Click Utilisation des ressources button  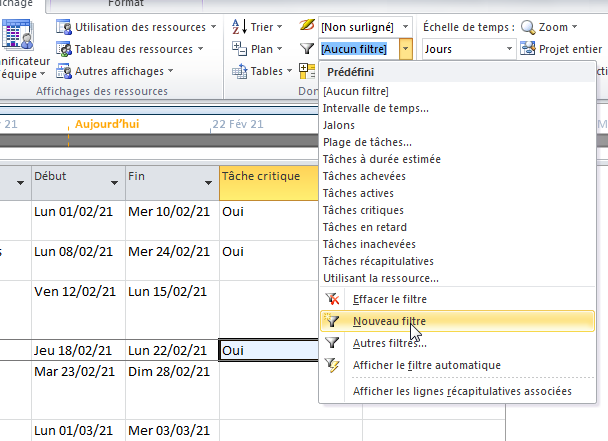click(x=136, y=26)
